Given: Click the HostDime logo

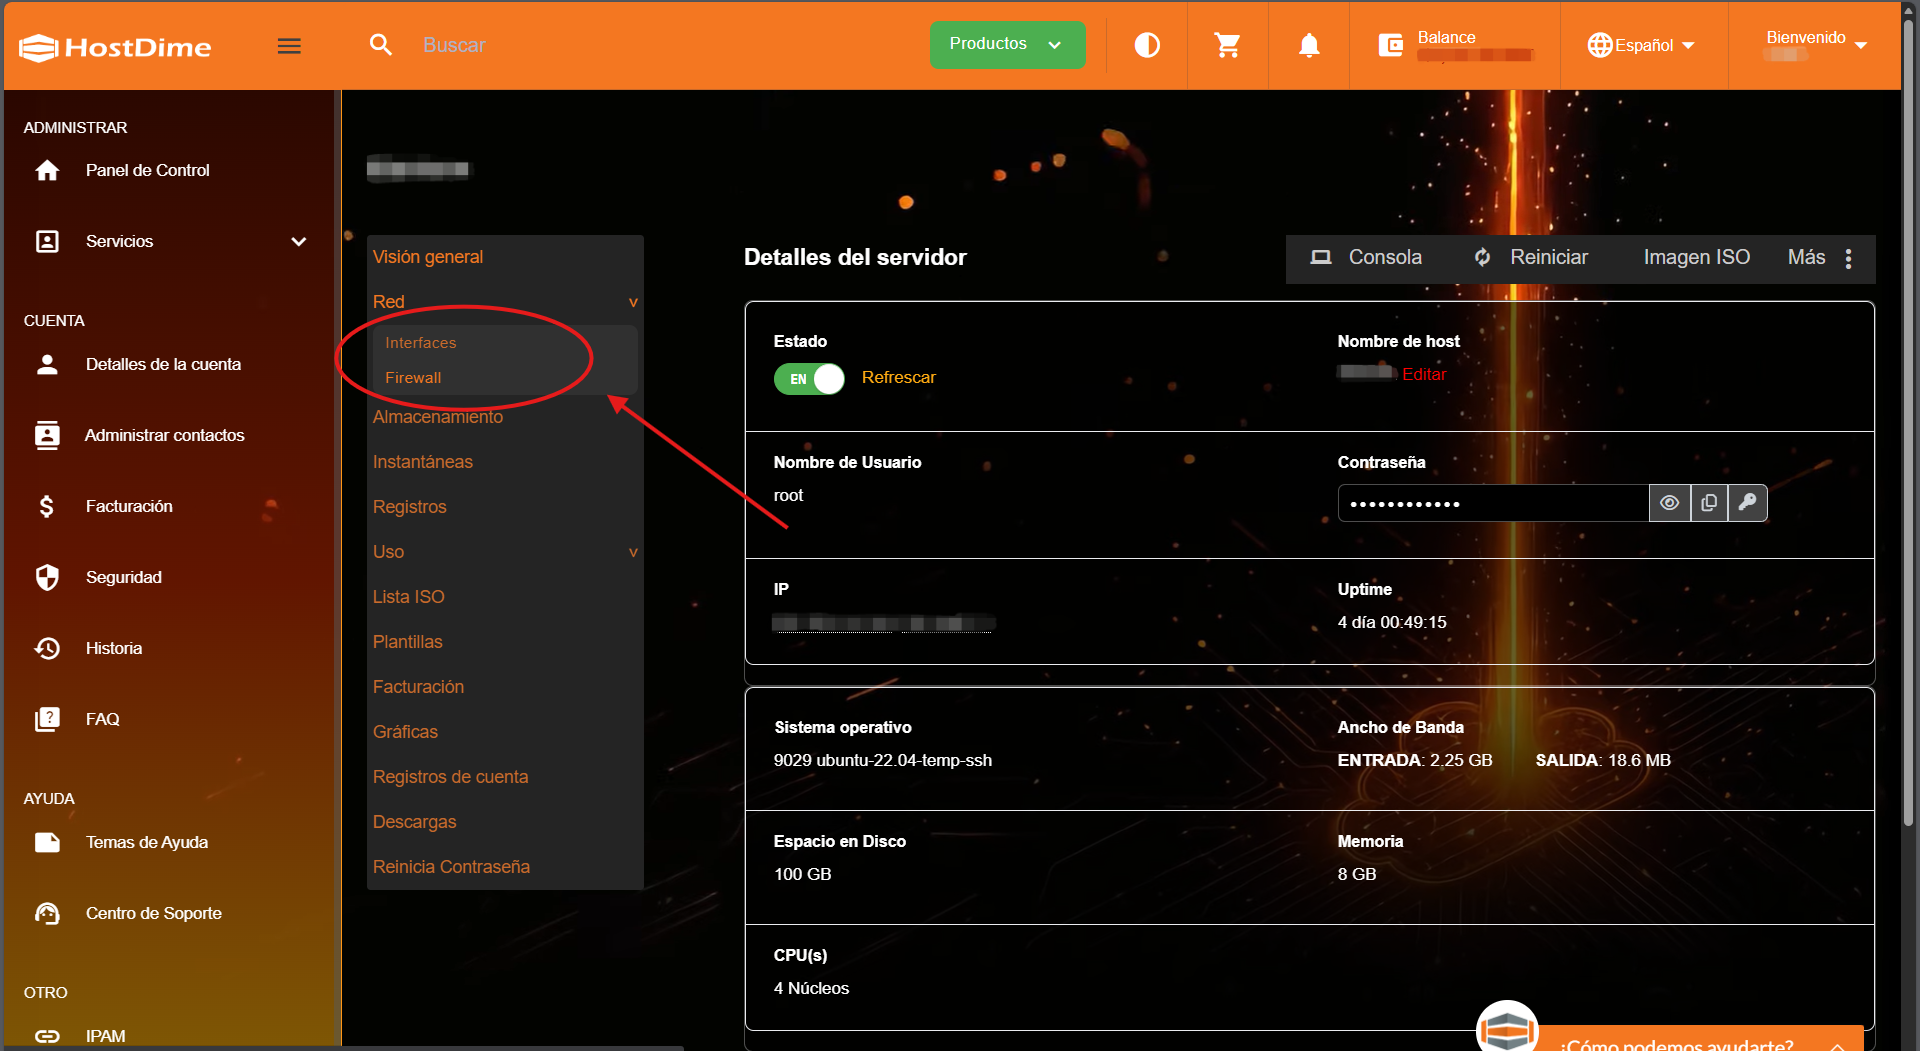Looking at the screenshot, I should [x=115, y=47].
